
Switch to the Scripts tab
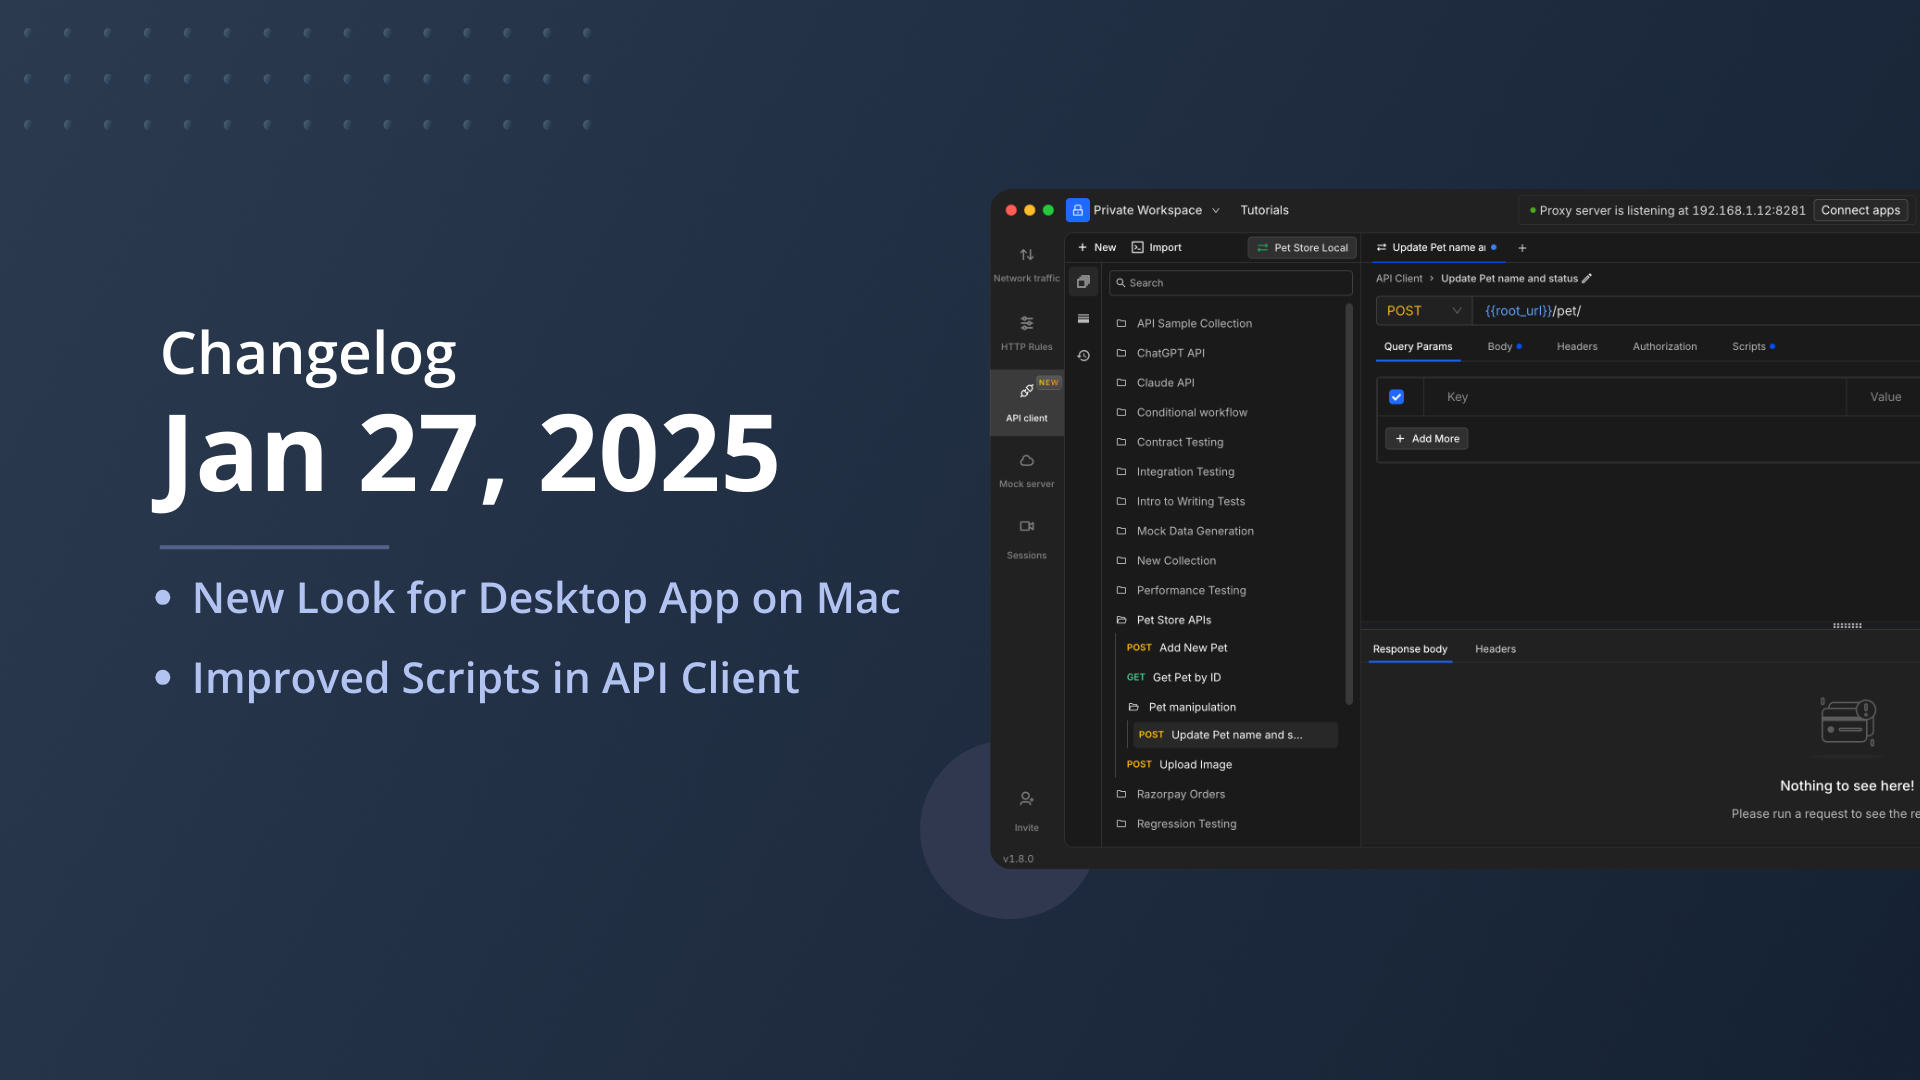click(x=1749, y=347)
